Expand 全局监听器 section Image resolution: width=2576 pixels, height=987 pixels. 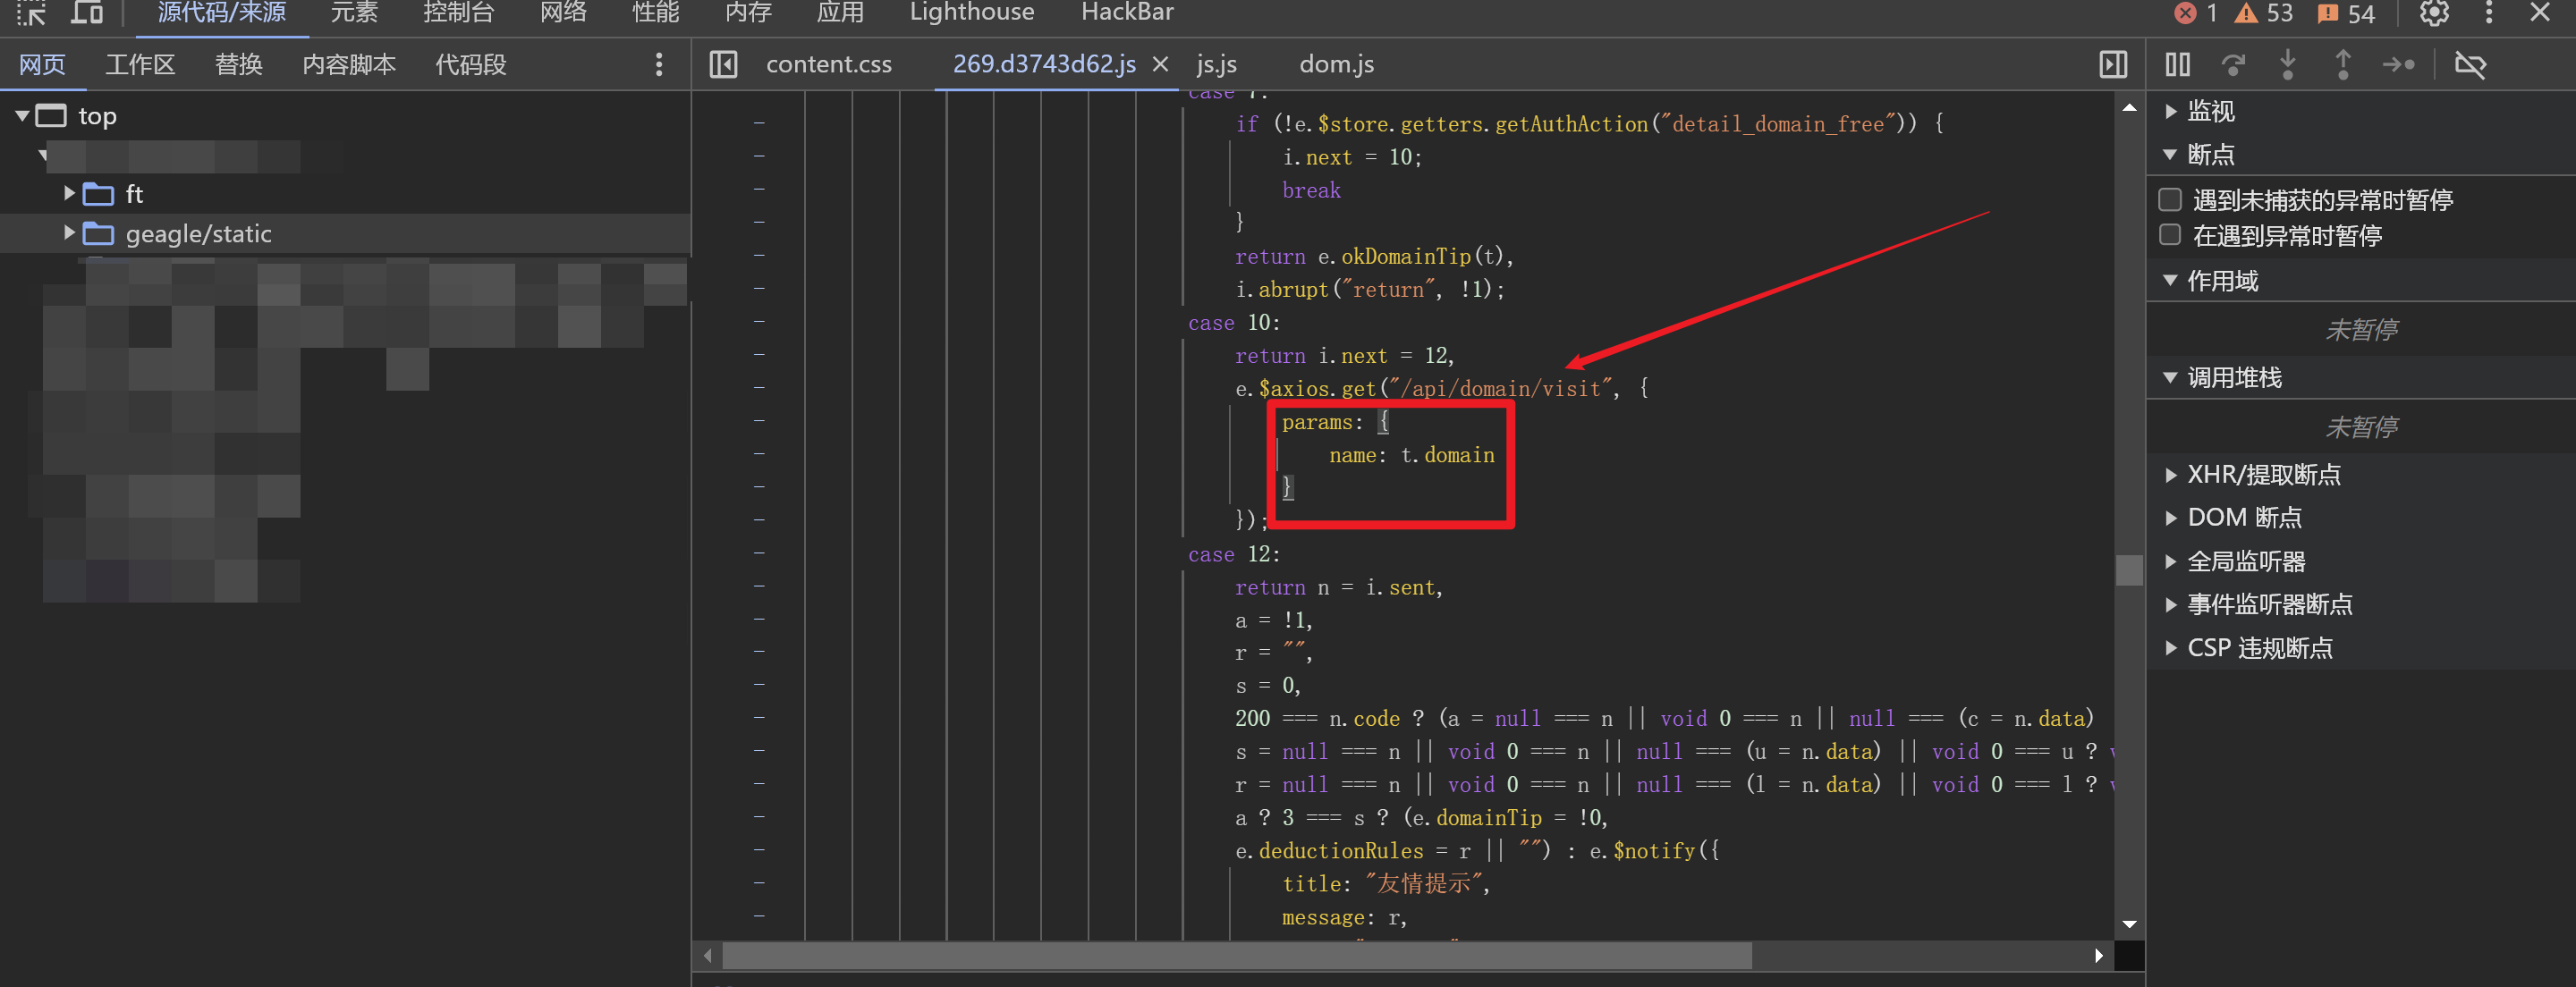tap(2170, 562)
